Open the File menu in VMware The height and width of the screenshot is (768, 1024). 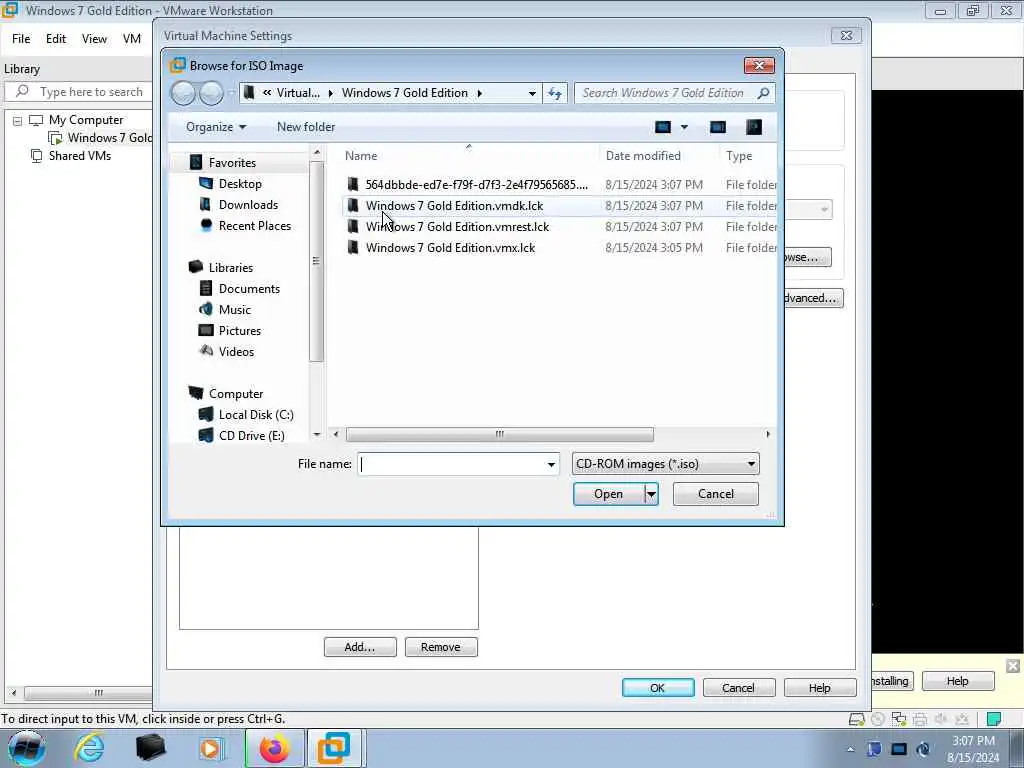pos(21,39)
